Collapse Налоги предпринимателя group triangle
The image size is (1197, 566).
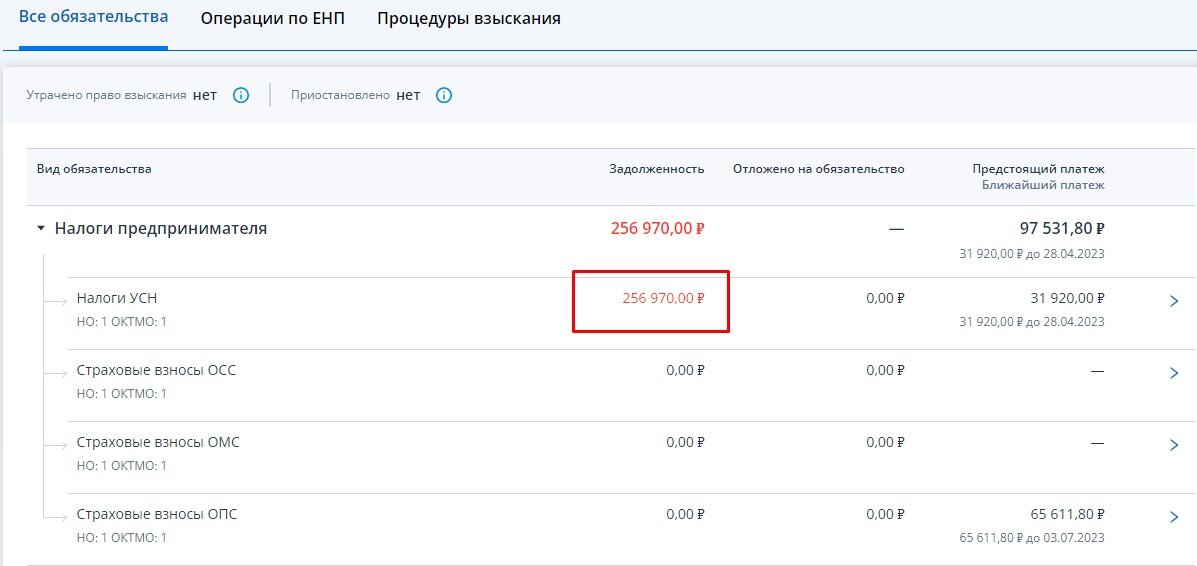41,228
